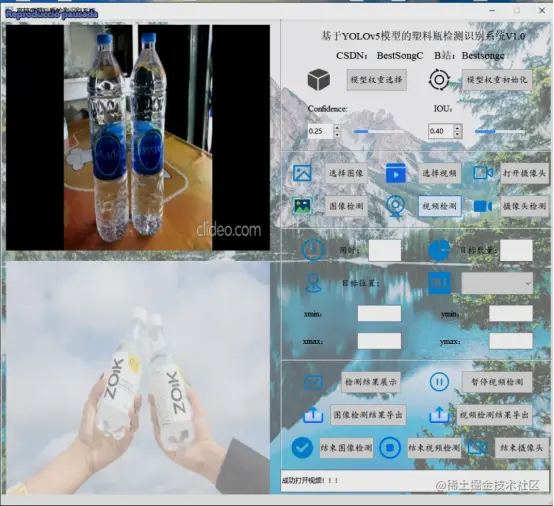Click the 目标数量 output field
The image size is (554, 506).
pos(516,250)
